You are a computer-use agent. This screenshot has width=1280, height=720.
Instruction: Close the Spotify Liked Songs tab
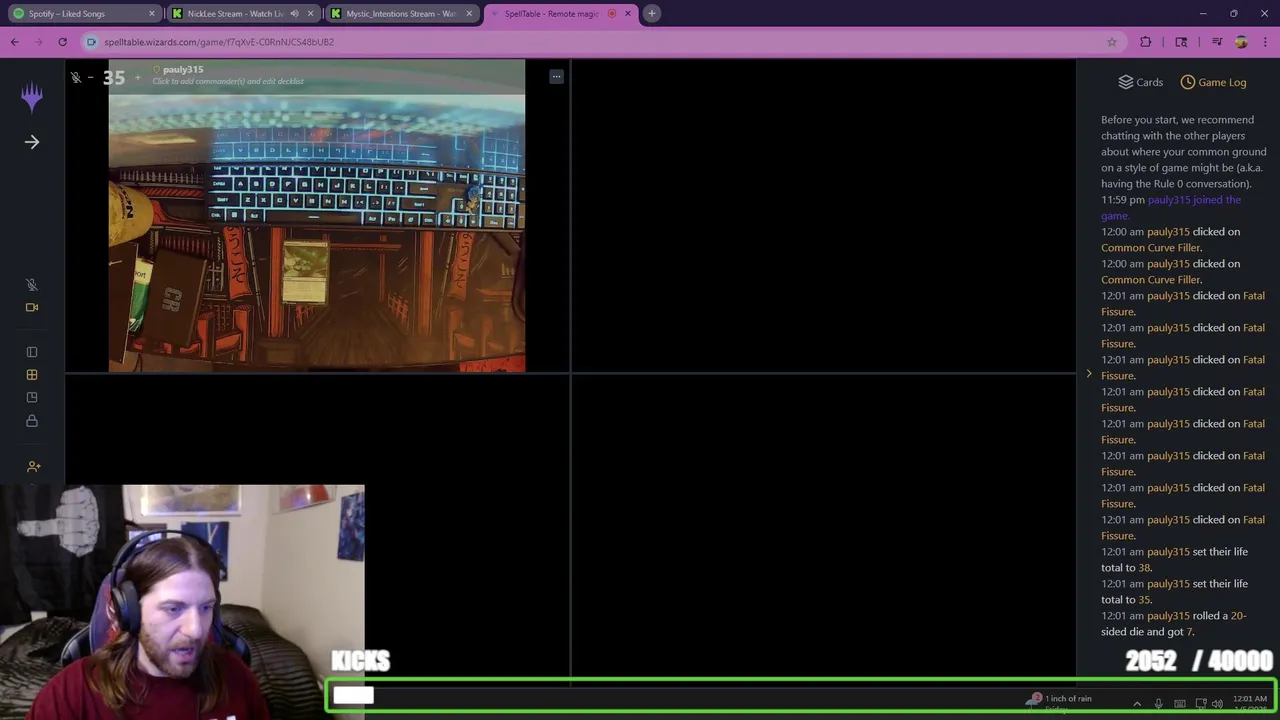pos(152,14)
